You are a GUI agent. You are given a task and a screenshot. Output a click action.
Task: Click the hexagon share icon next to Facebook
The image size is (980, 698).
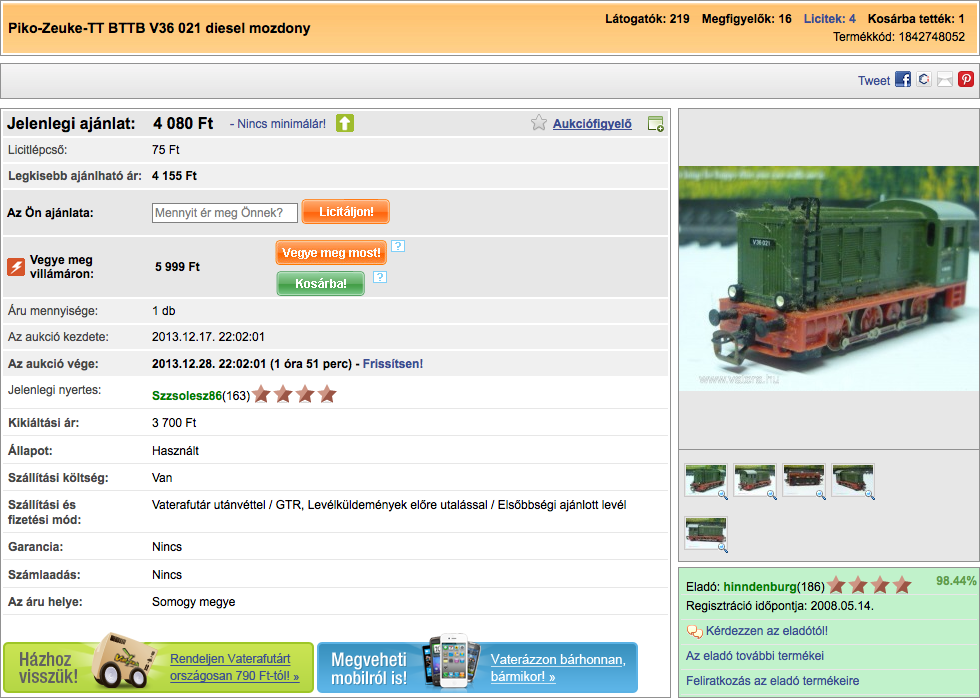pyautogui.click(x=924, y=80)
